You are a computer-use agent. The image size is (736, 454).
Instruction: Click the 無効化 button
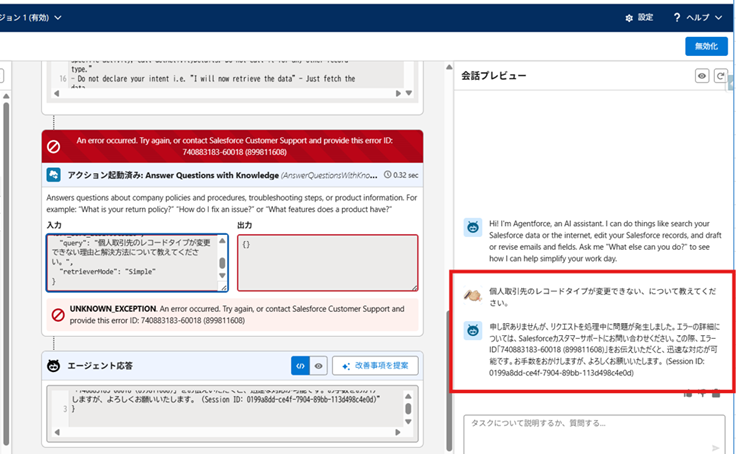coord(706,46)
